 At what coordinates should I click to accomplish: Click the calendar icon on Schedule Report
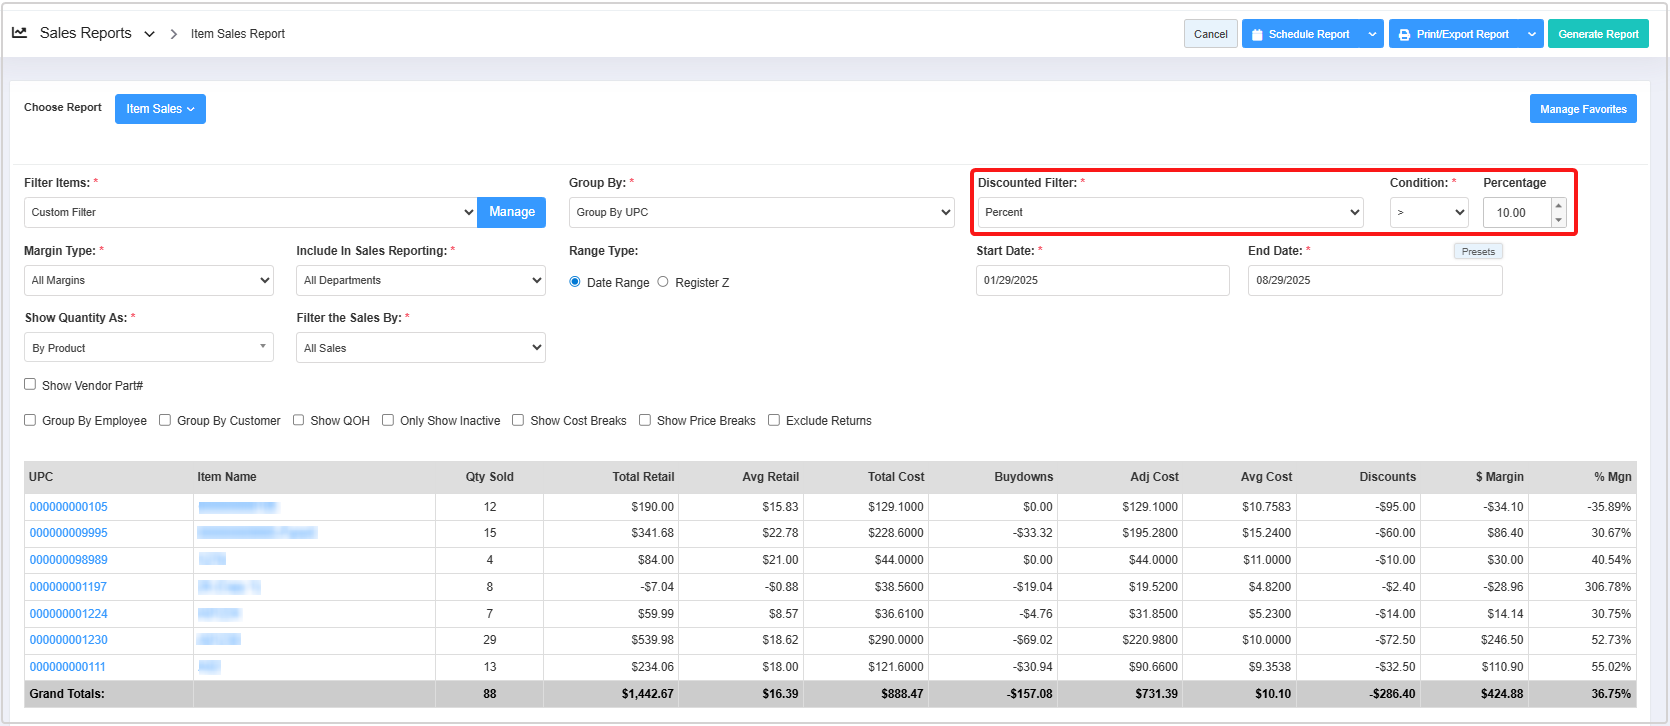coord(1257,35)
